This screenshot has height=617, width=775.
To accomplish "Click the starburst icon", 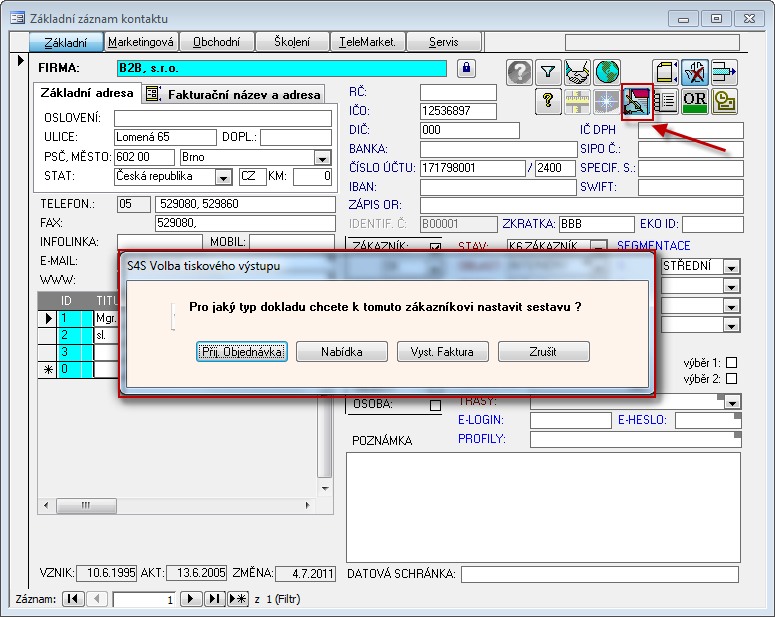I will [x=606, y=101].
